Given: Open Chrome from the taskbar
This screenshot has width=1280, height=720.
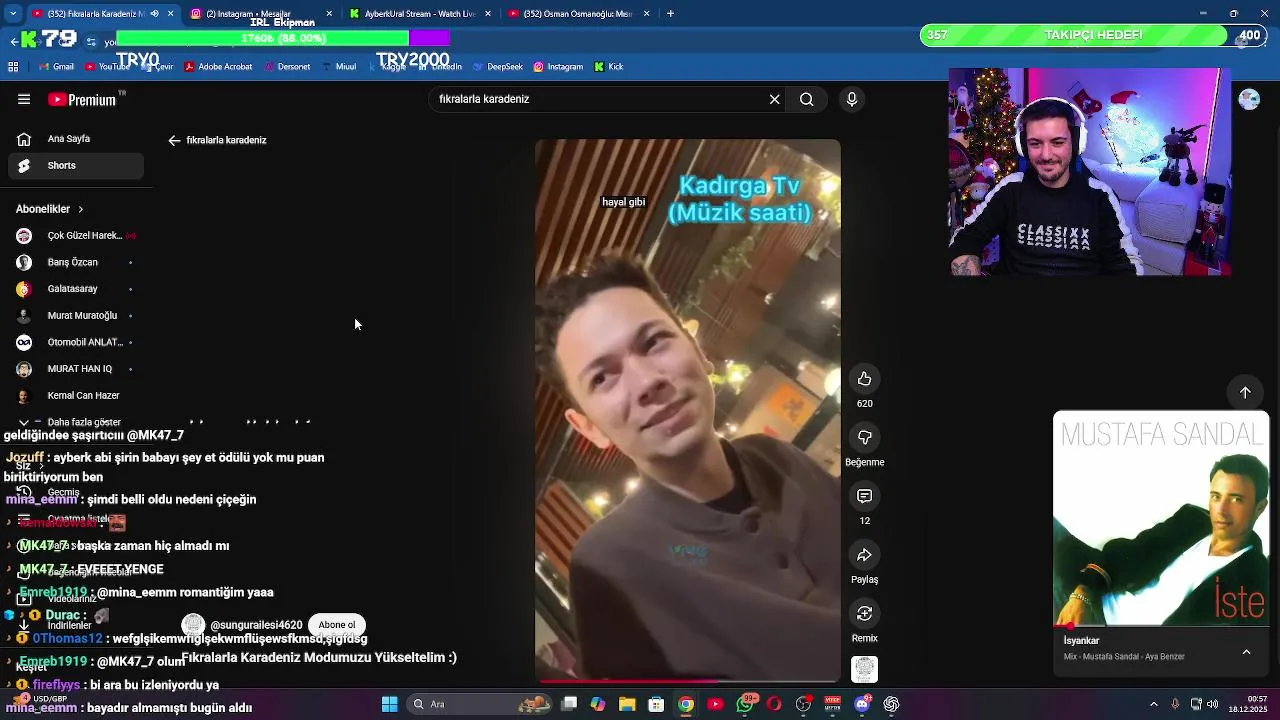Looking at the screenshot, I should pyautogui.click(x=686, y=704).
